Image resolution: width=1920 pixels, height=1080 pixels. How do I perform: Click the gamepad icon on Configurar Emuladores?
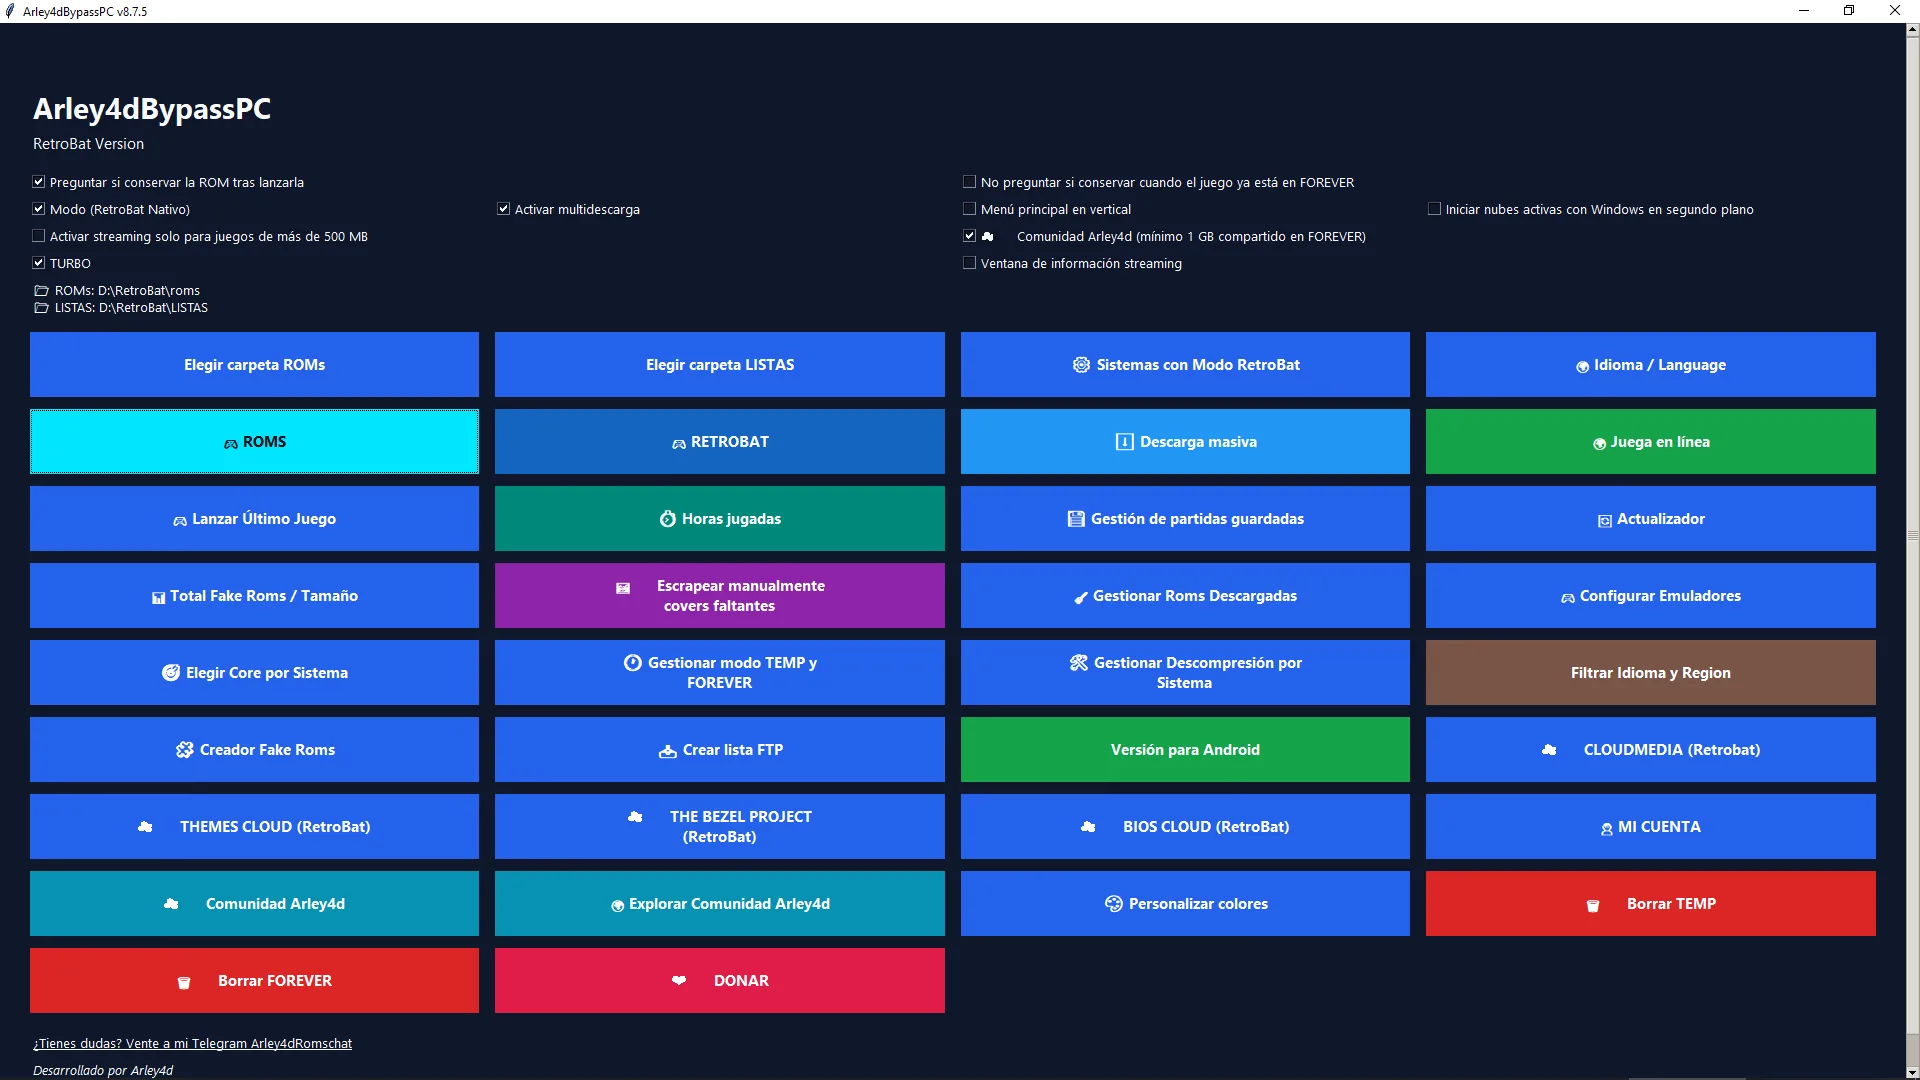click(1568, 597)
